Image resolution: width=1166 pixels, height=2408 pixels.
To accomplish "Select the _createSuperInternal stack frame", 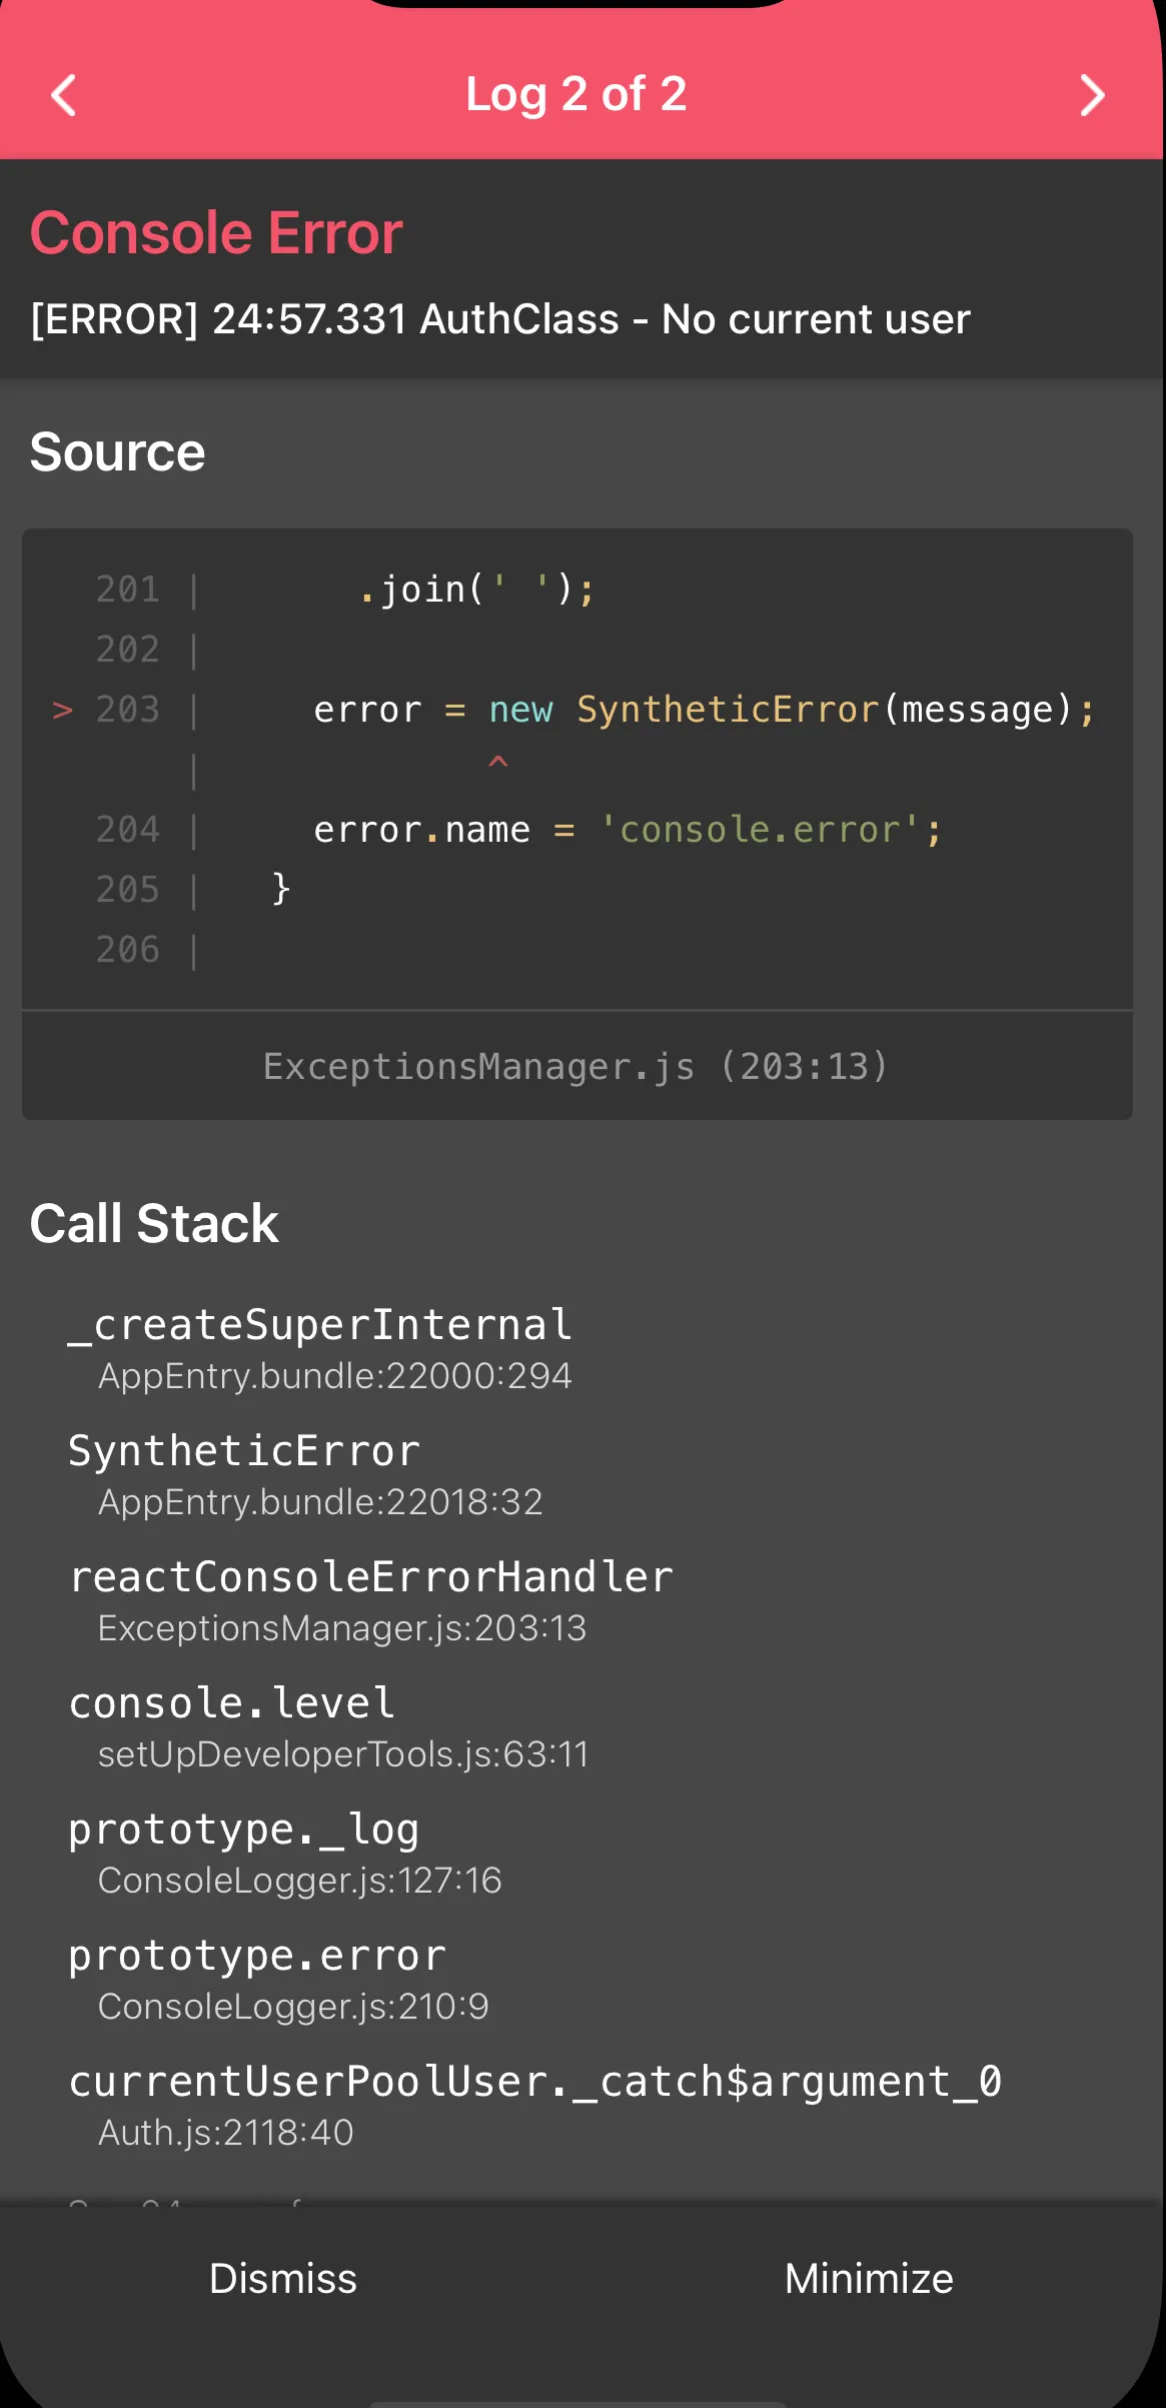I will pos(320,1347).
